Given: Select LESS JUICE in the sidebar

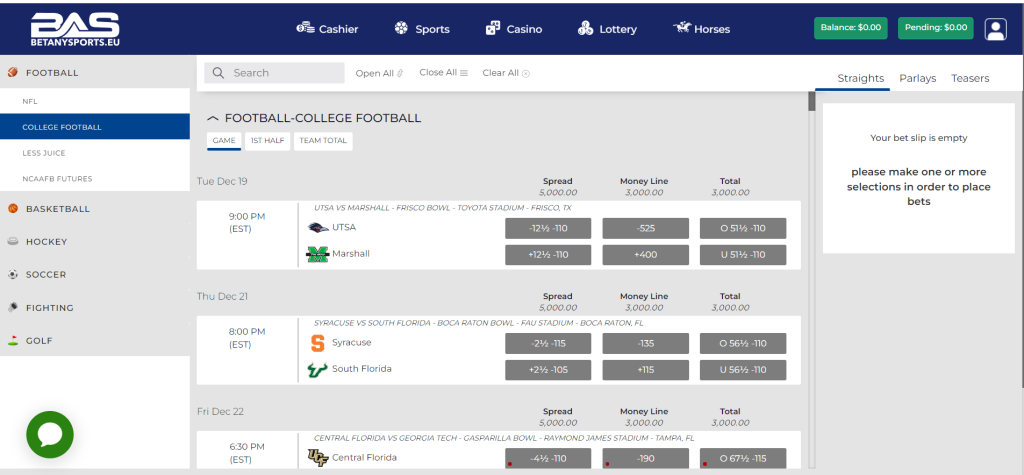Looking at the screenshot, I should click(95, 153).
